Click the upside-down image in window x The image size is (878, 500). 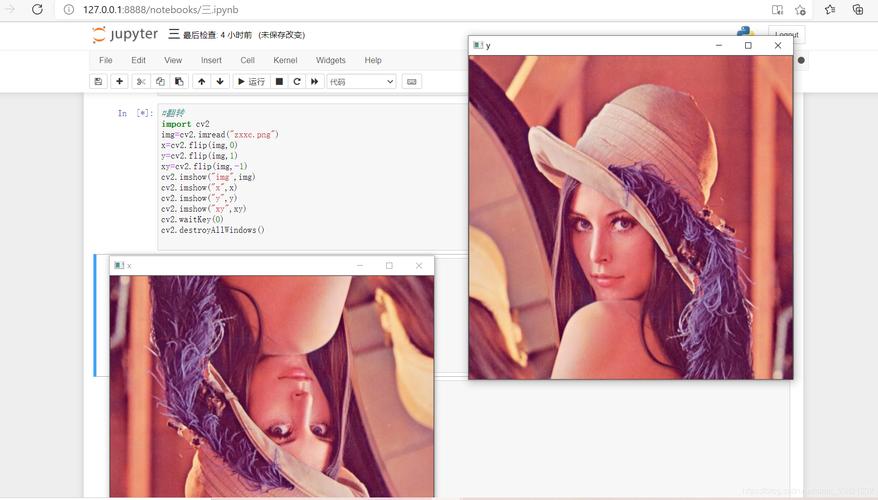click(x=272, y=386)
